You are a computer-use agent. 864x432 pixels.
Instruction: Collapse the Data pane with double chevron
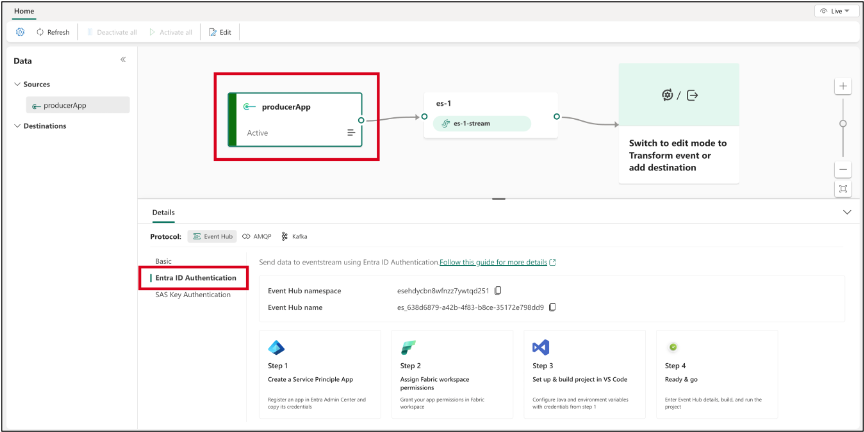123,60
